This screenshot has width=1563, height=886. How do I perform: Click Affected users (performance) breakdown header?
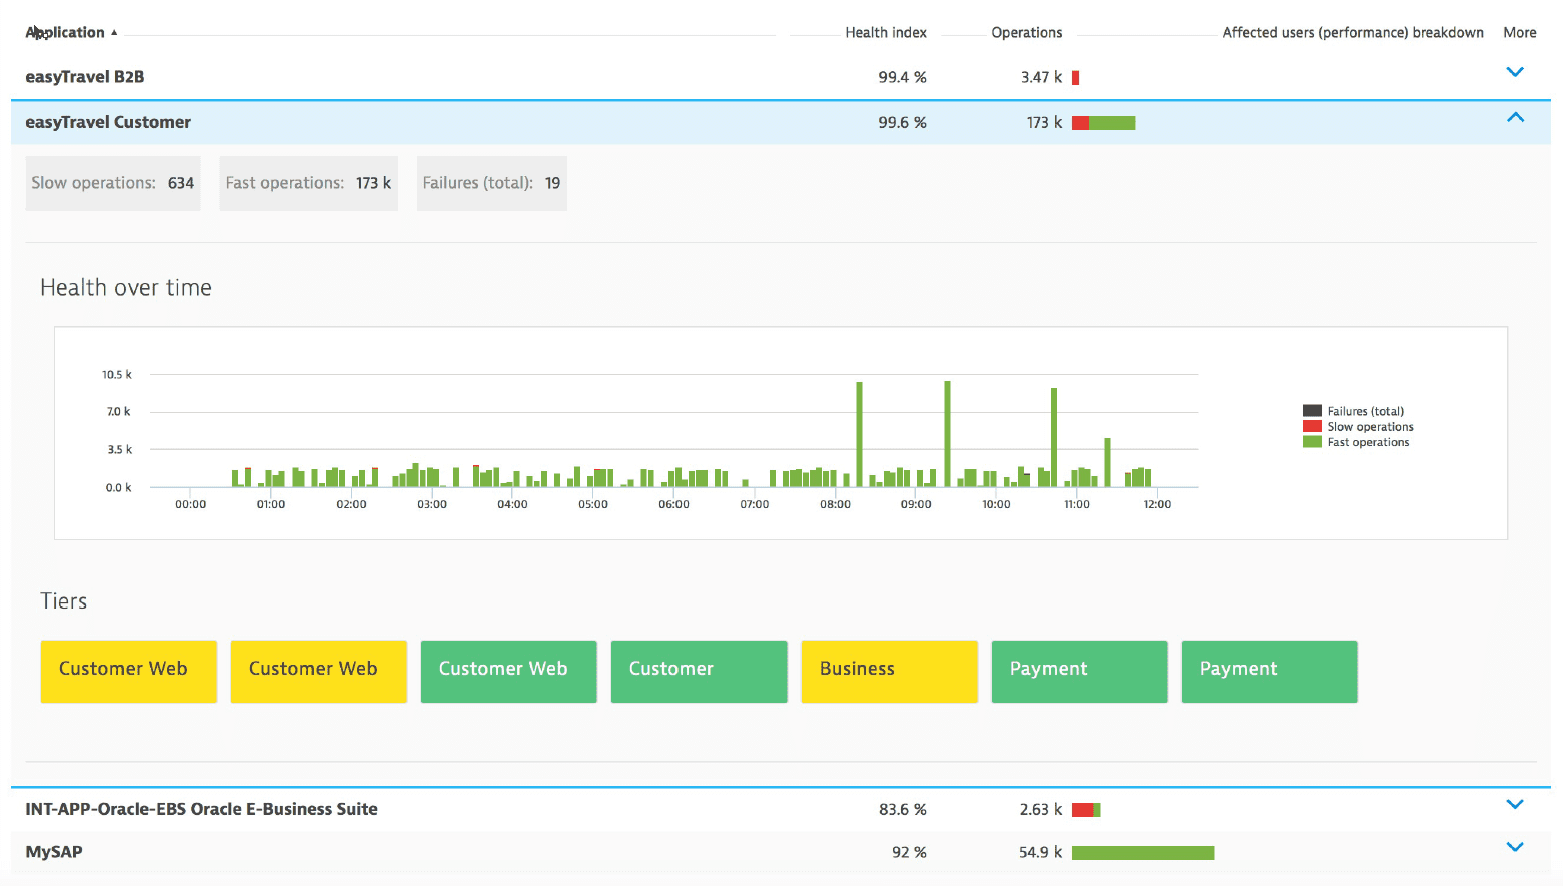click(1353, 32)
